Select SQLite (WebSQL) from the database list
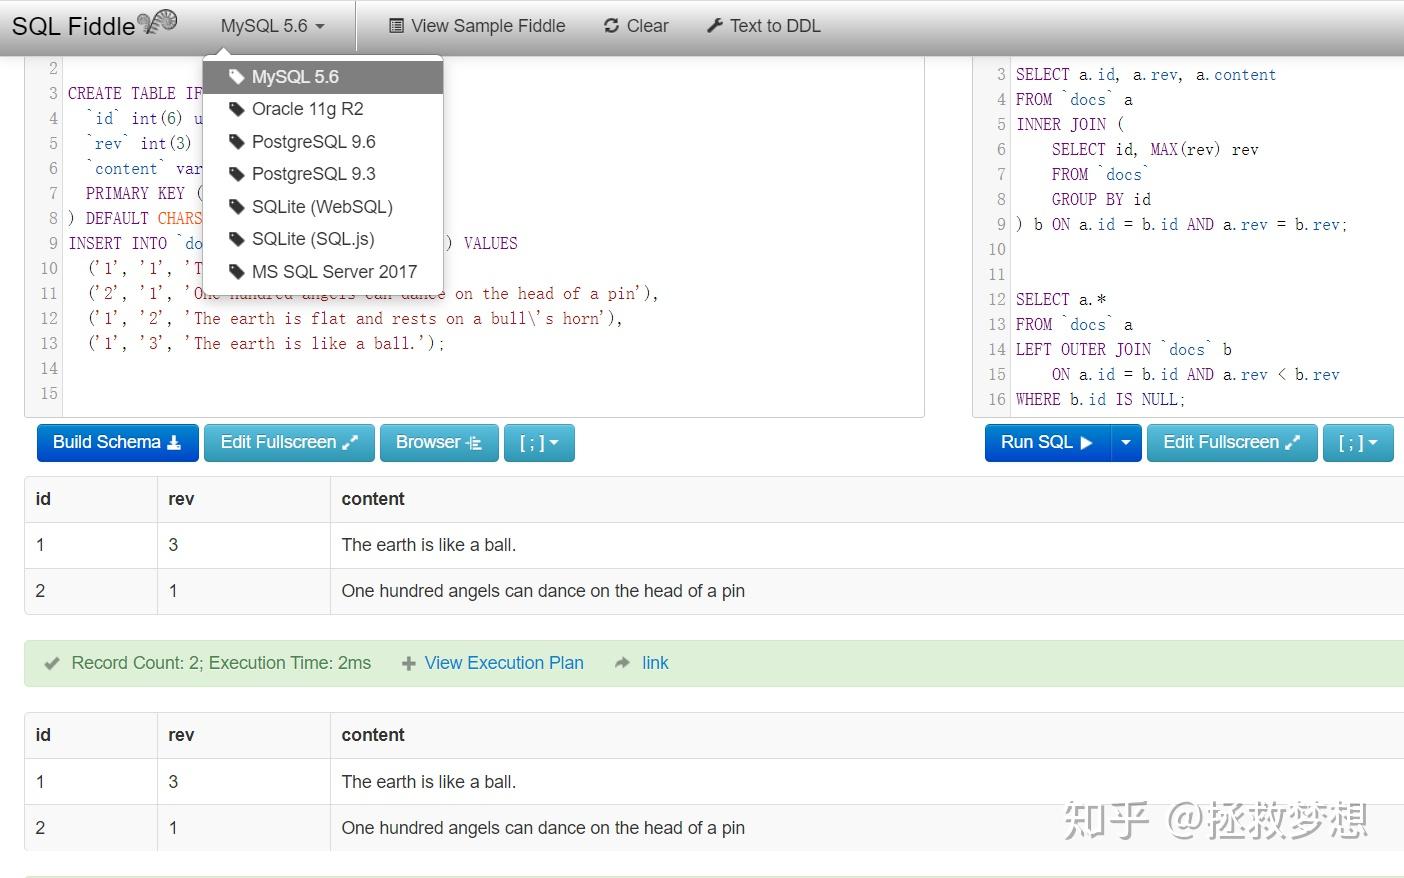 click(x=322, y=206)
